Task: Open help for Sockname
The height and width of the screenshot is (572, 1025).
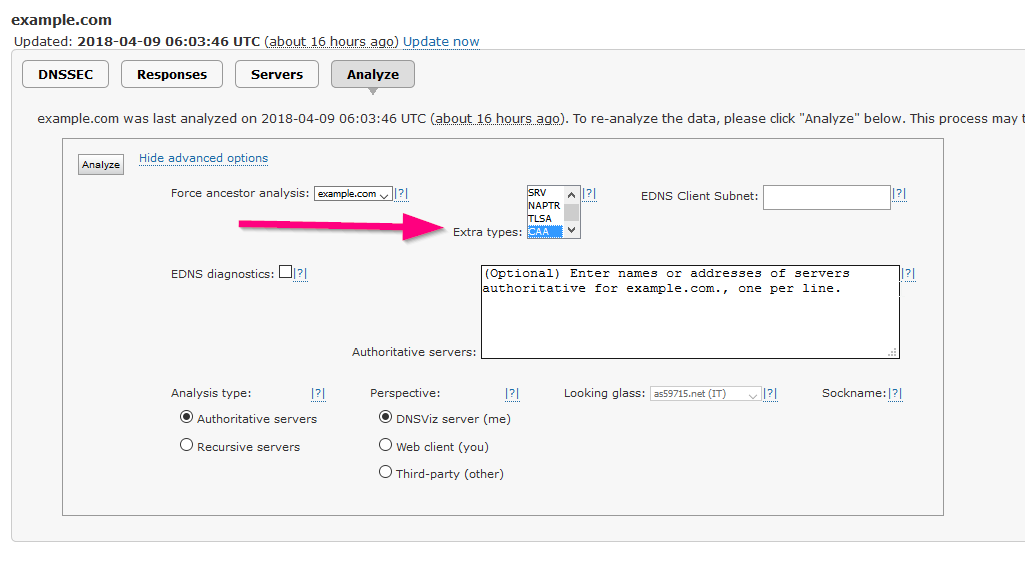Action: 895,393
